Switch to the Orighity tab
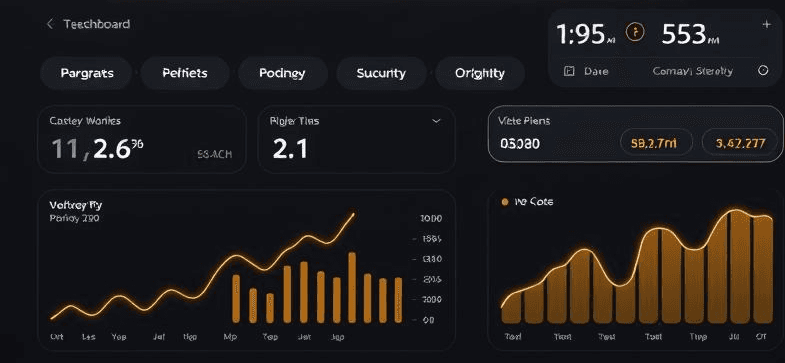The height and width of the screenshot is (363, 785). coord(480,73)
